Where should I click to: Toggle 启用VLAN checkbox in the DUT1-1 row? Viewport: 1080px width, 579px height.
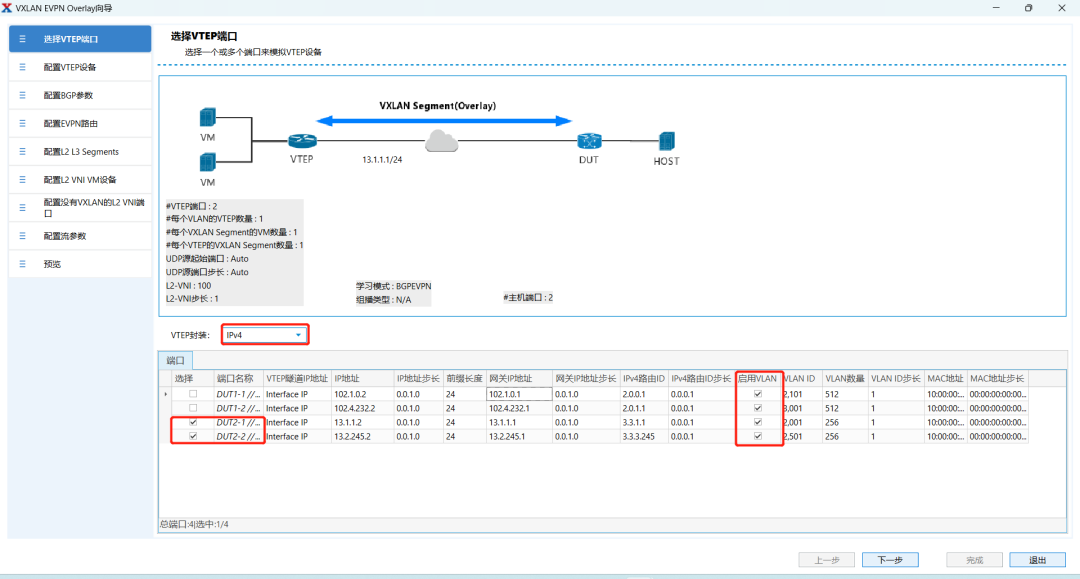click(x=758, y=394)
